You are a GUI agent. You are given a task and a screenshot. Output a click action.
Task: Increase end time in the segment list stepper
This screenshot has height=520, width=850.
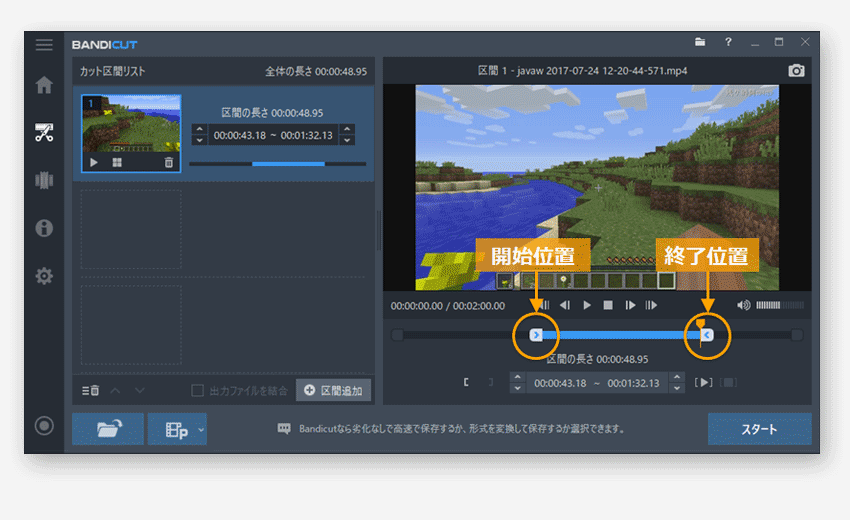[x=347, y=130]
